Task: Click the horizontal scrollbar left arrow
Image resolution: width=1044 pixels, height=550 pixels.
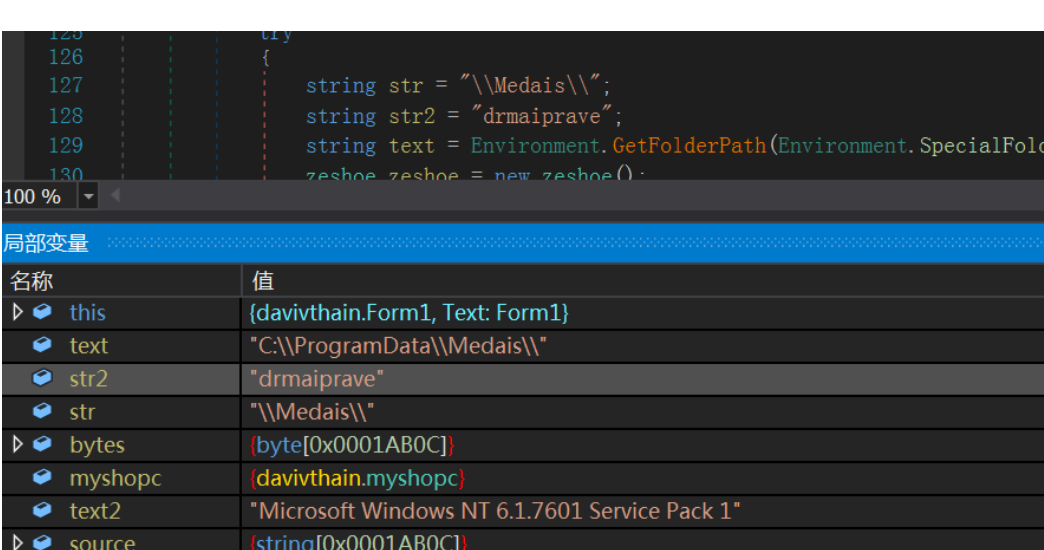Action: pos(115,196)
